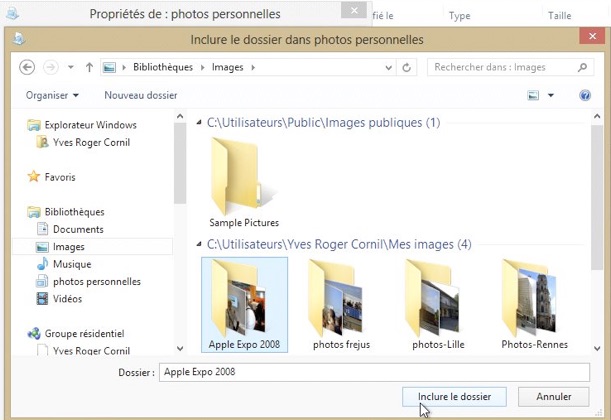Open the help button

[x=585, y=95]
